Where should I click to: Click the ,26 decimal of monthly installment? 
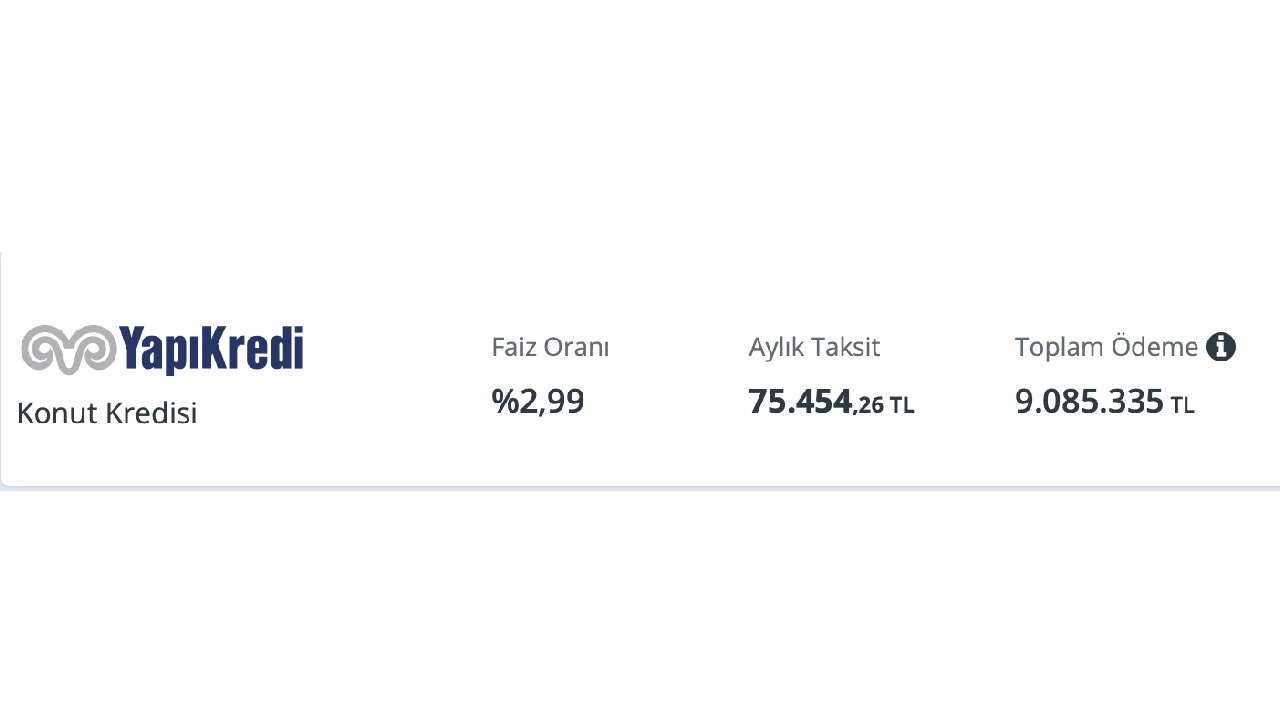pyautogui.click(x=869, y=405)
